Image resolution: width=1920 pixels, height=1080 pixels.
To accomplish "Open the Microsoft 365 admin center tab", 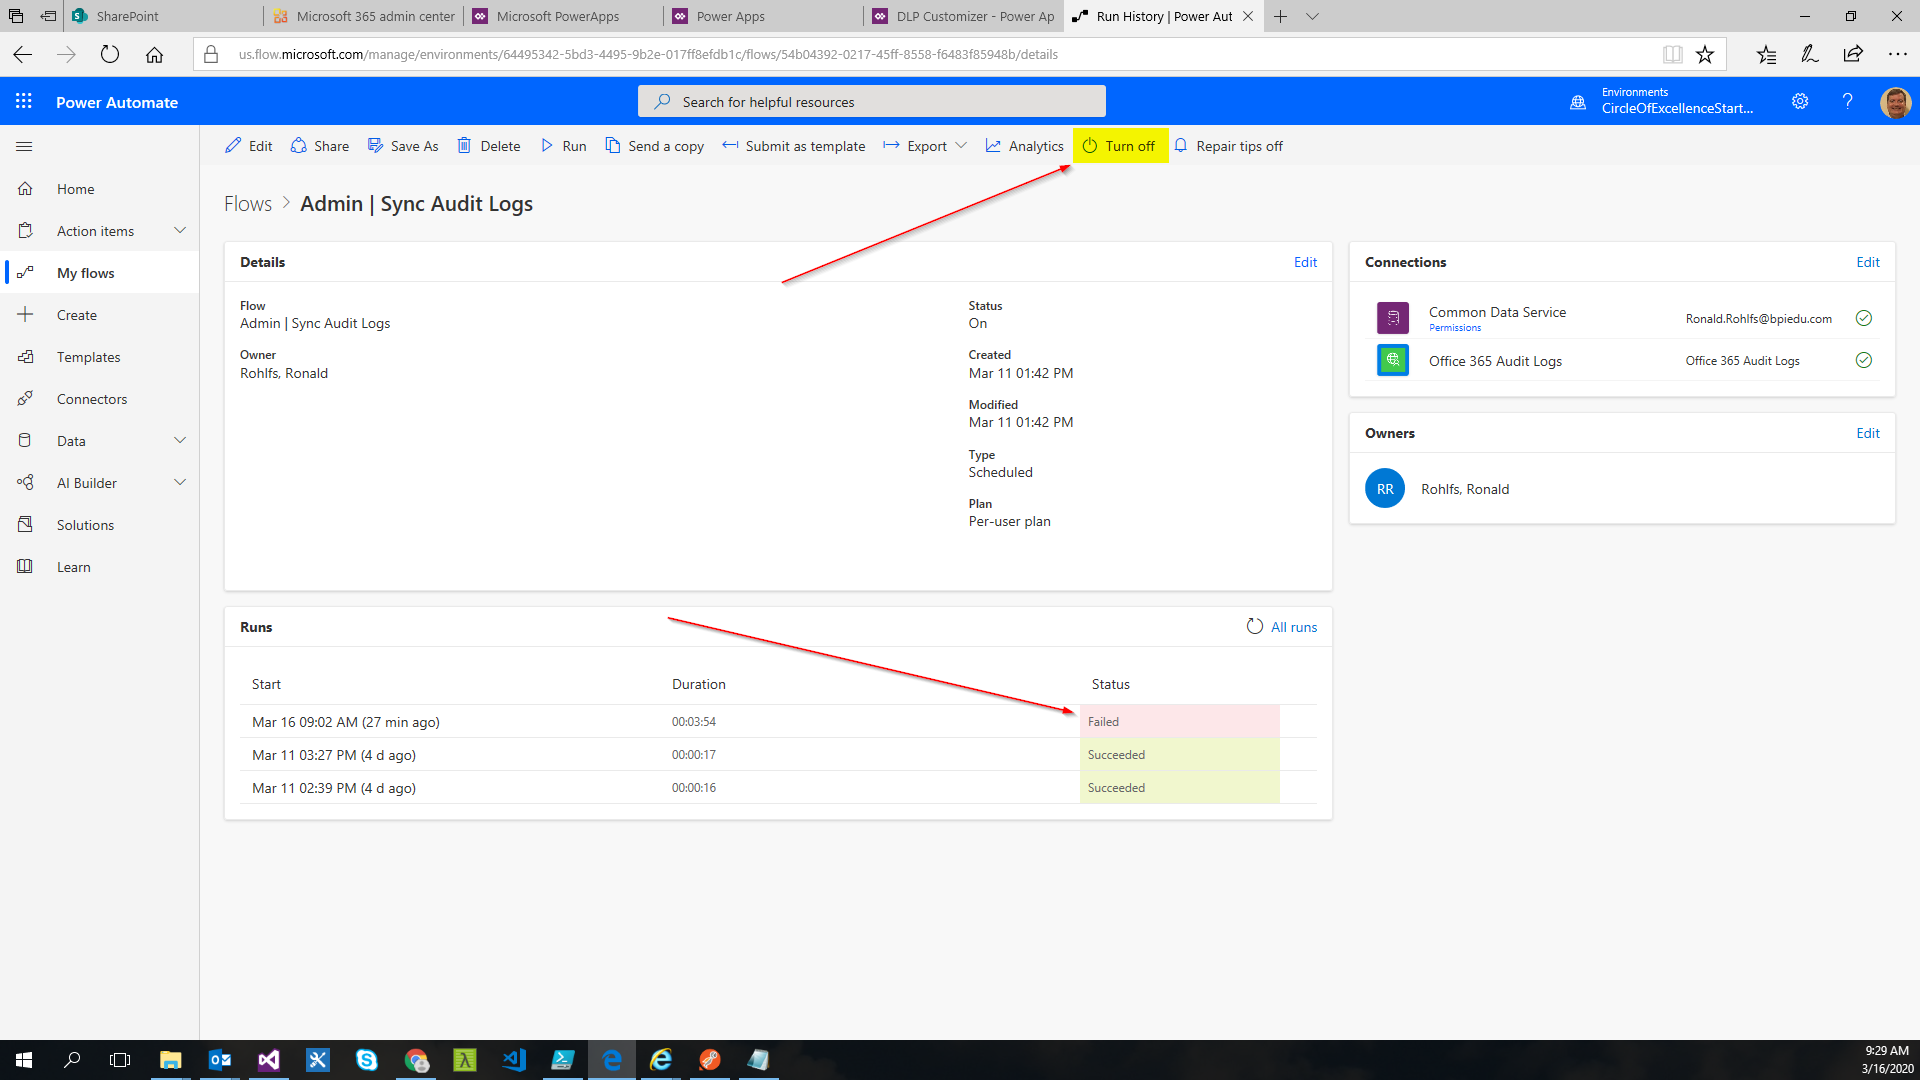I will tap(365, 16).
